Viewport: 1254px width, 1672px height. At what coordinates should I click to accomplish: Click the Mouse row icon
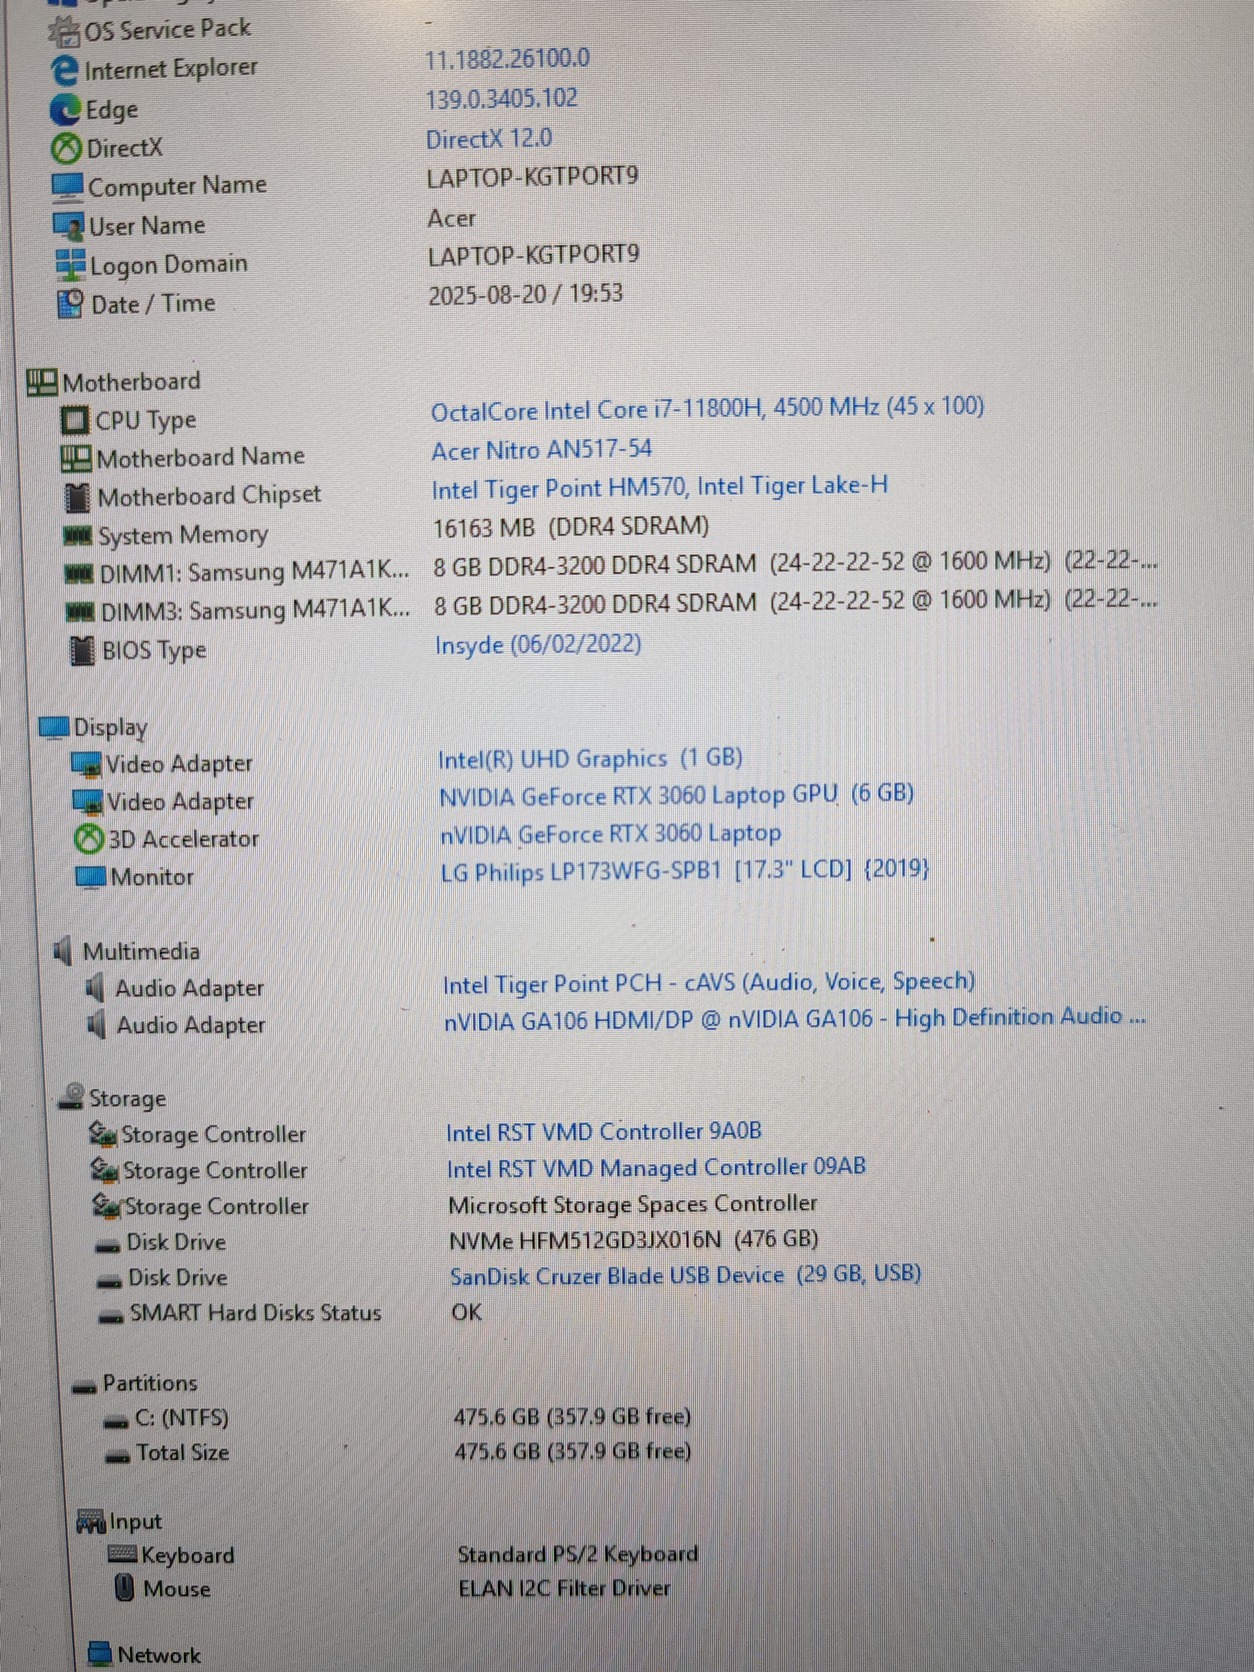[125, 1588]
